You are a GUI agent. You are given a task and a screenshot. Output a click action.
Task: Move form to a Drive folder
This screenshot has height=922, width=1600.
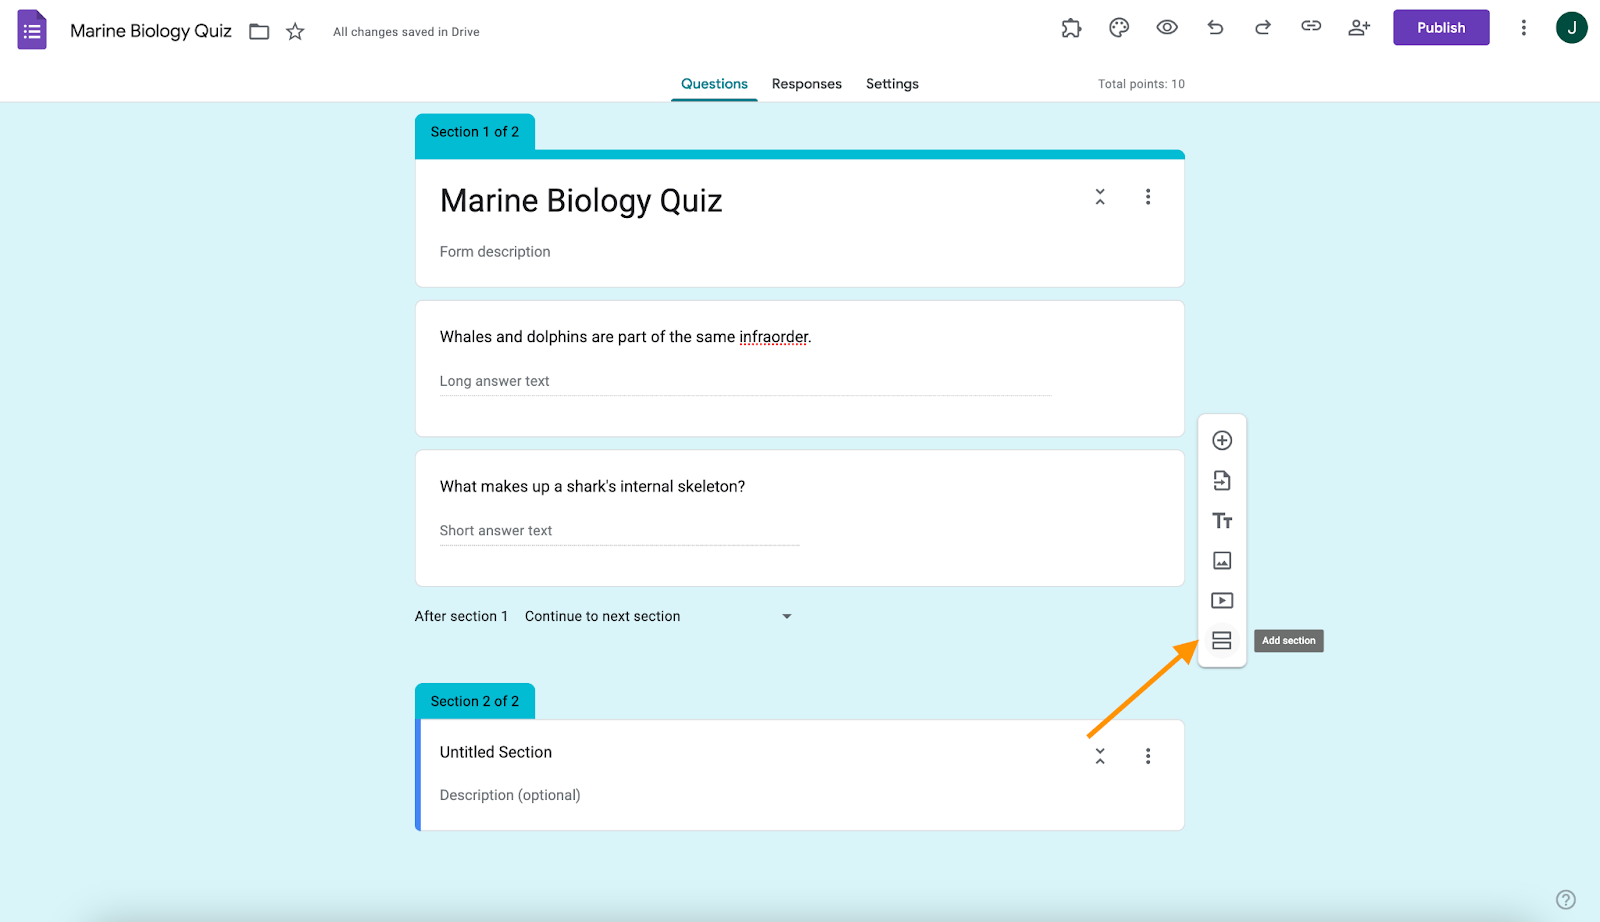(x=259, y=32)
